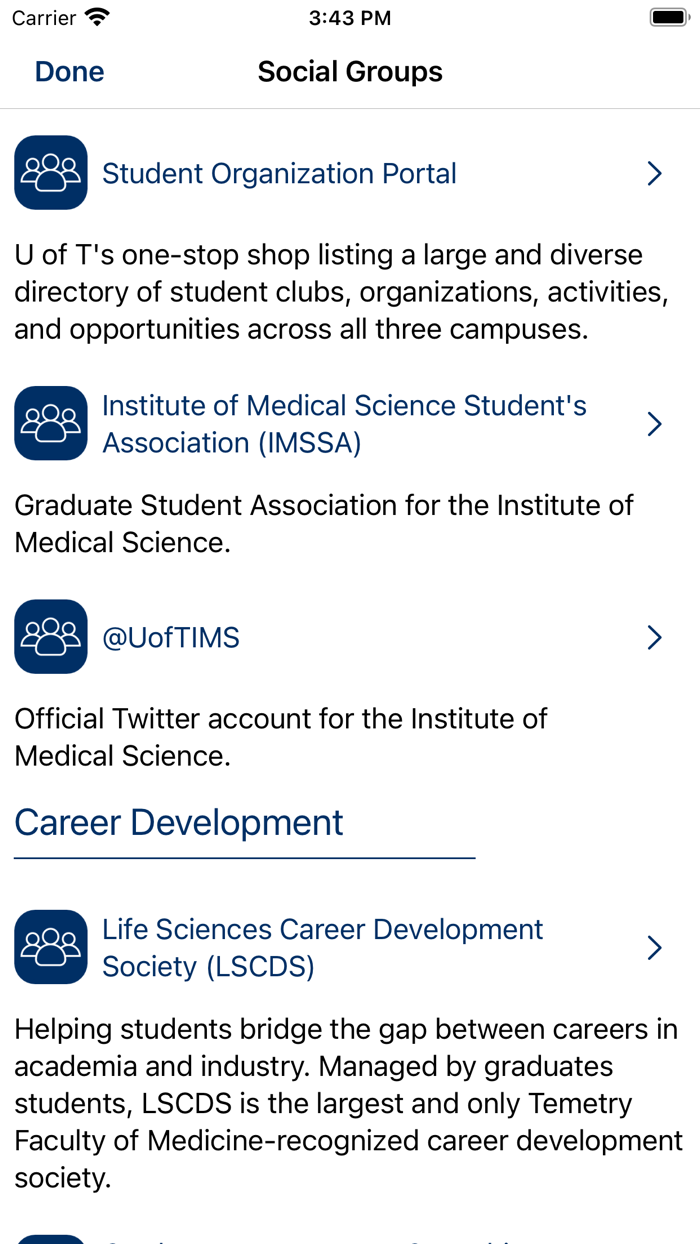This screenshot has height=1244, width=700.
Task: Click the Social Groups title
Action: click(350, 72)
